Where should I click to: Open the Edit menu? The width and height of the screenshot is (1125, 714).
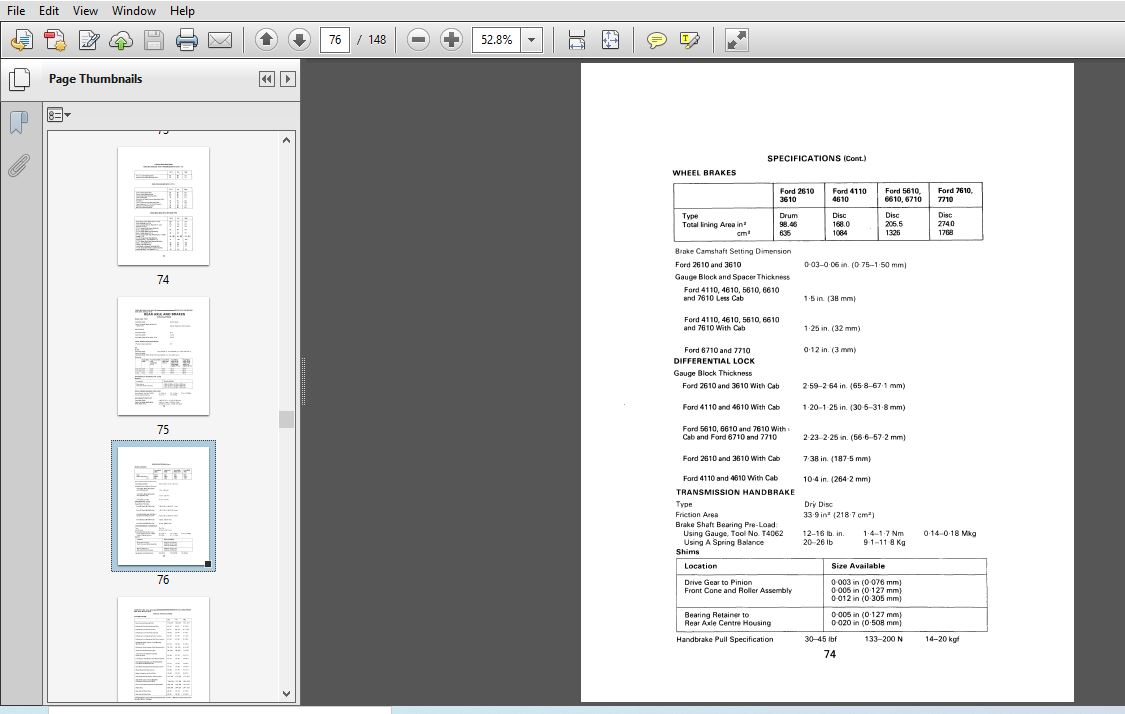[x=49, y=11]
